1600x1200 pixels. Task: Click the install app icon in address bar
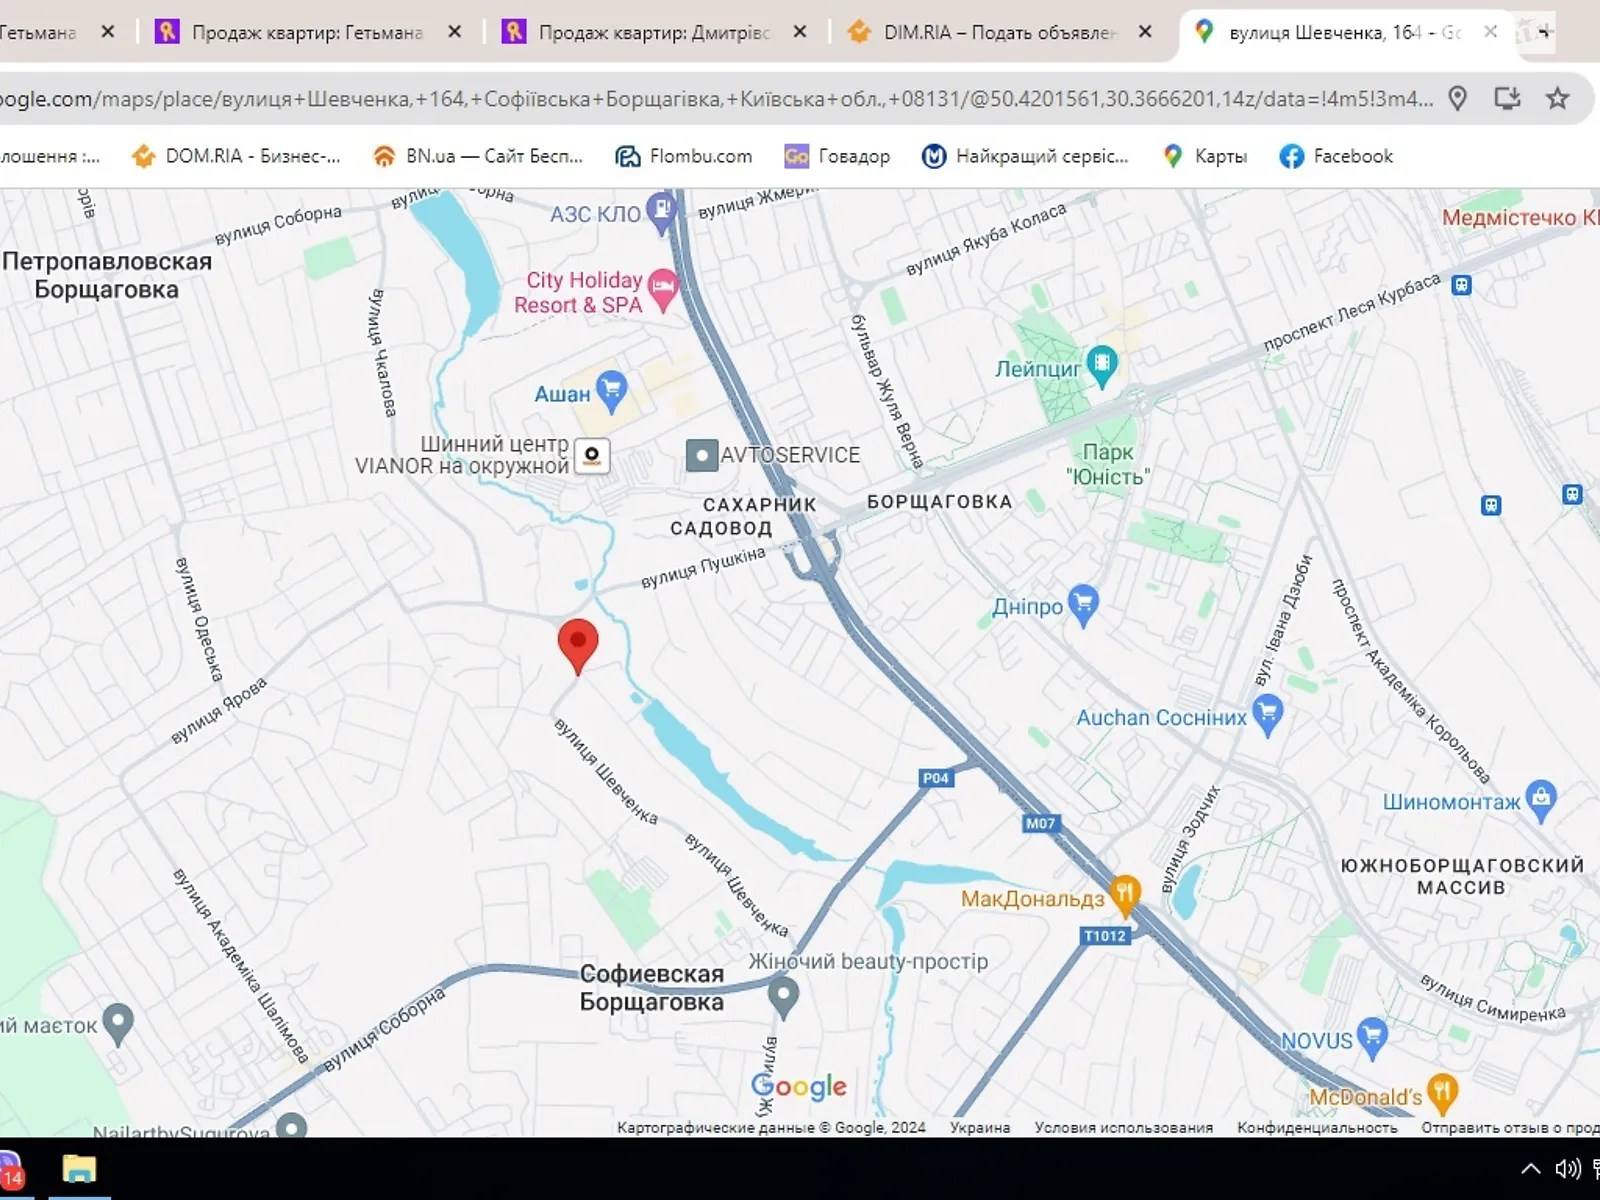click(1507, 98)
